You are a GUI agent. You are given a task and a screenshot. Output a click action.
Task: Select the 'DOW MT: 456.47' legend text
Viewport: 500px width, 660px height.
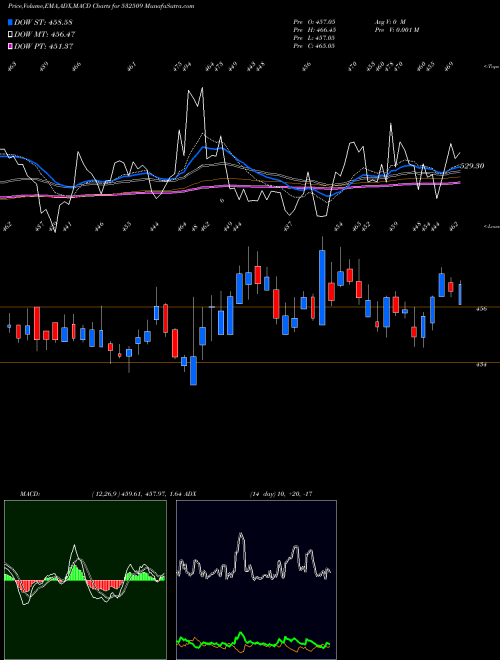(x=45, y=34)
